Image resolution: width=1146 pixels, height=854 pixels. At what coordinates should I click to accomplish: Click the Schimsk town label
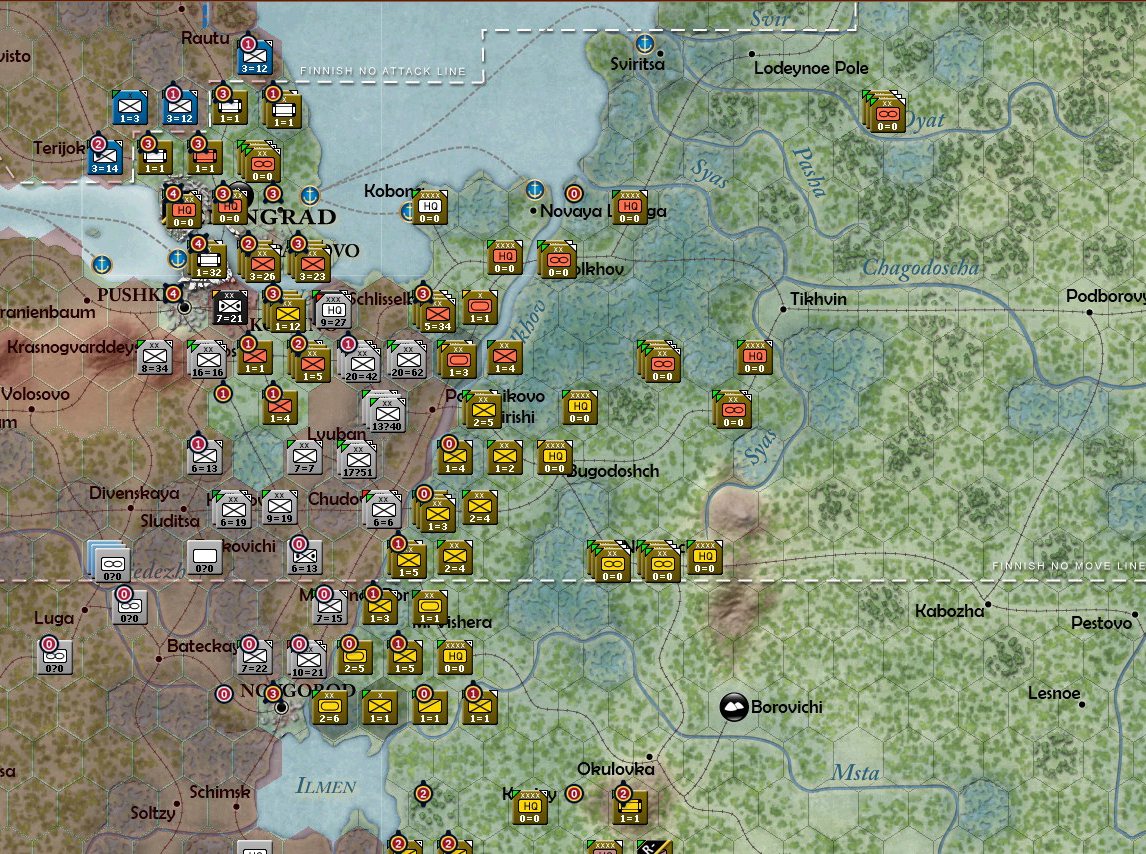[x=219, y=792]
